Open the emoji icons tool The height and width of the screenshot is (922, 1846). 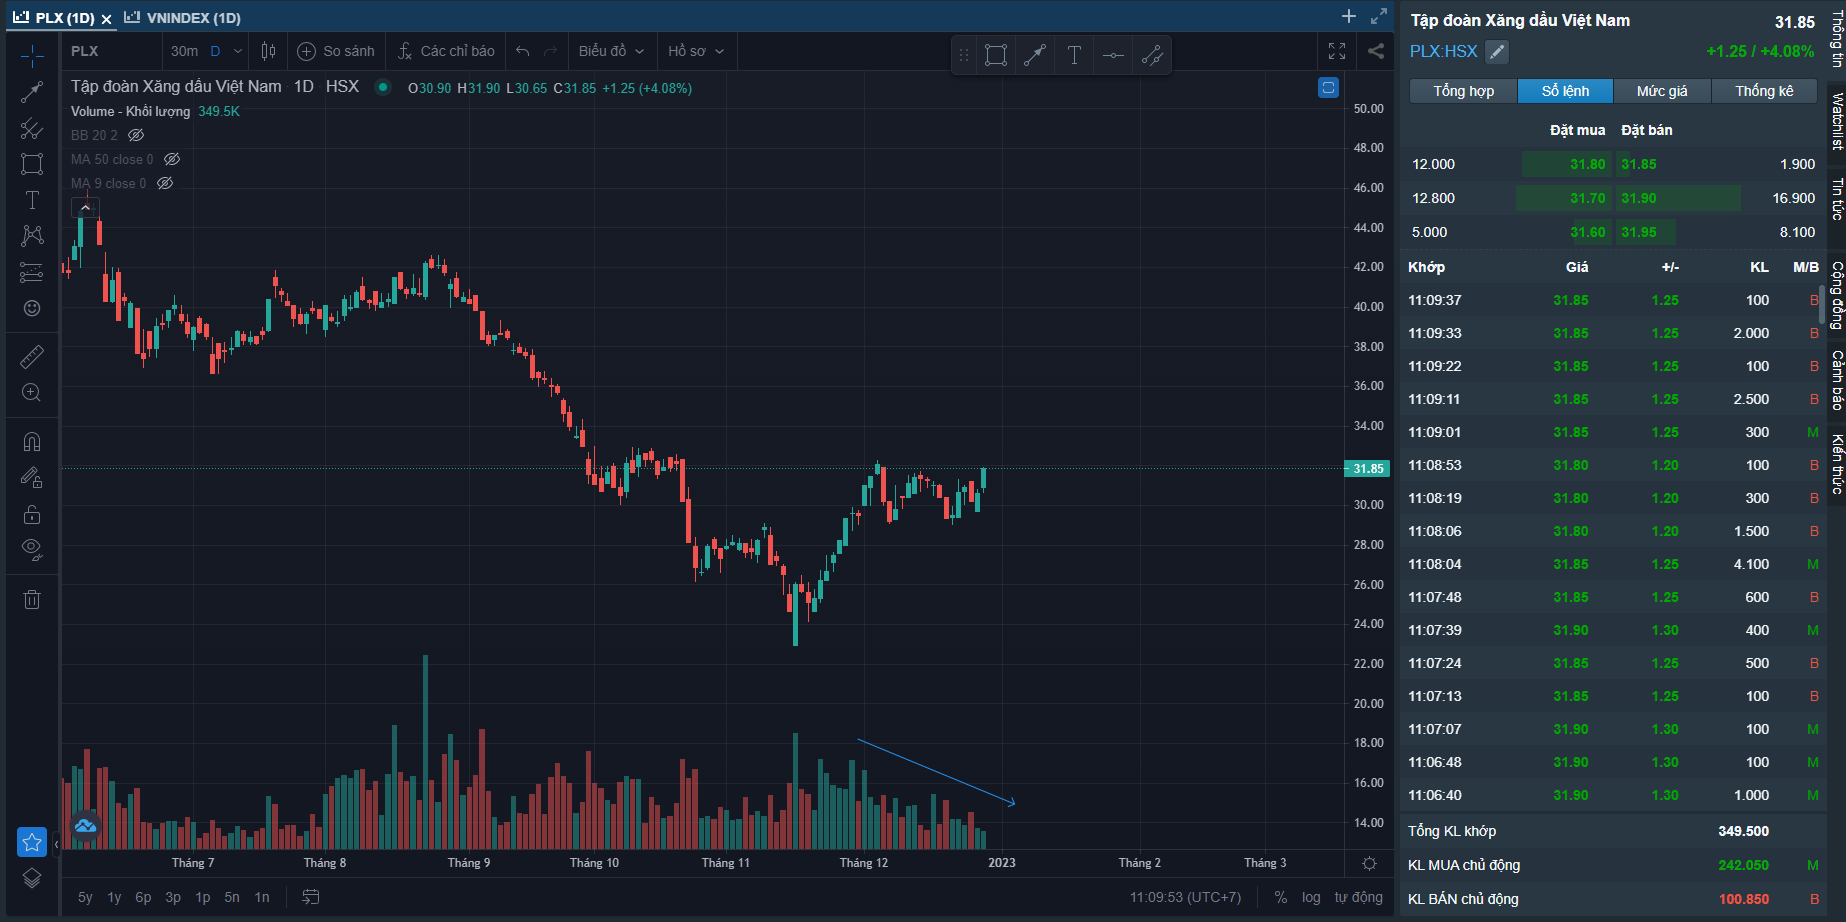[x=32, y=308]
